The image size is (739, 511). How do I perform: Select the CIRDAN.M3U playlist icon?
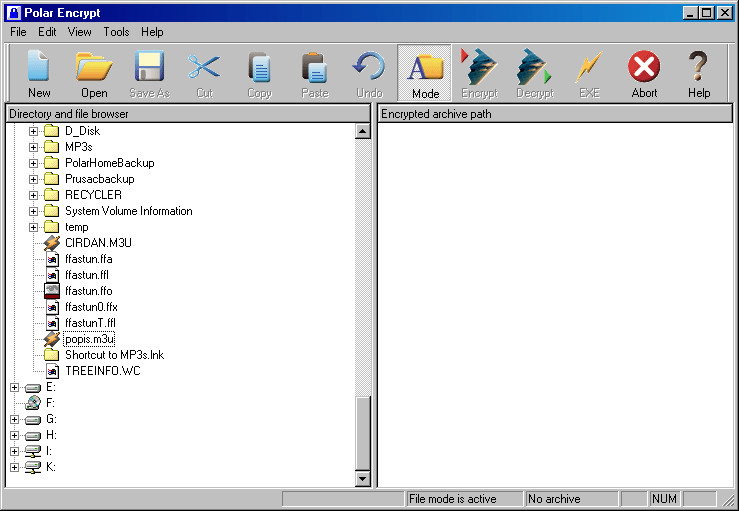pos(52,243)
